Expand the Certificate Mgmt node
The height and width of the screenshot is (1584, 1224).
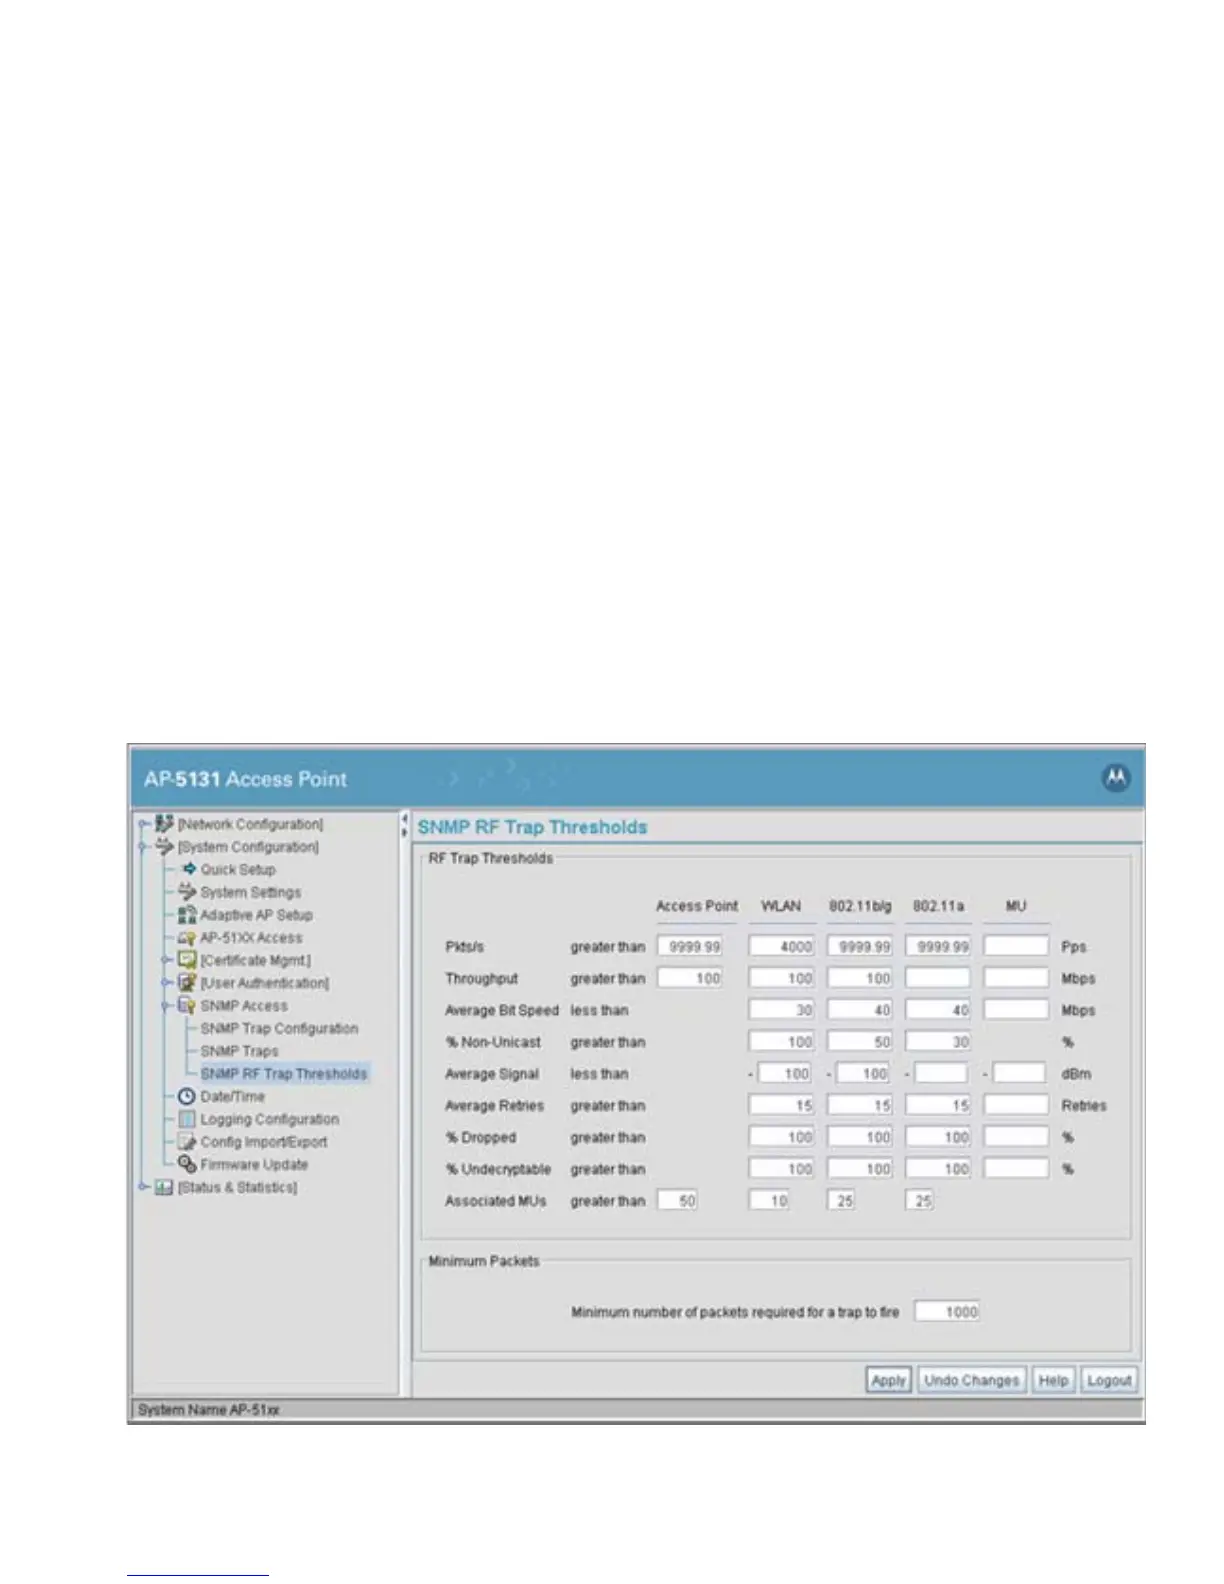167,960
